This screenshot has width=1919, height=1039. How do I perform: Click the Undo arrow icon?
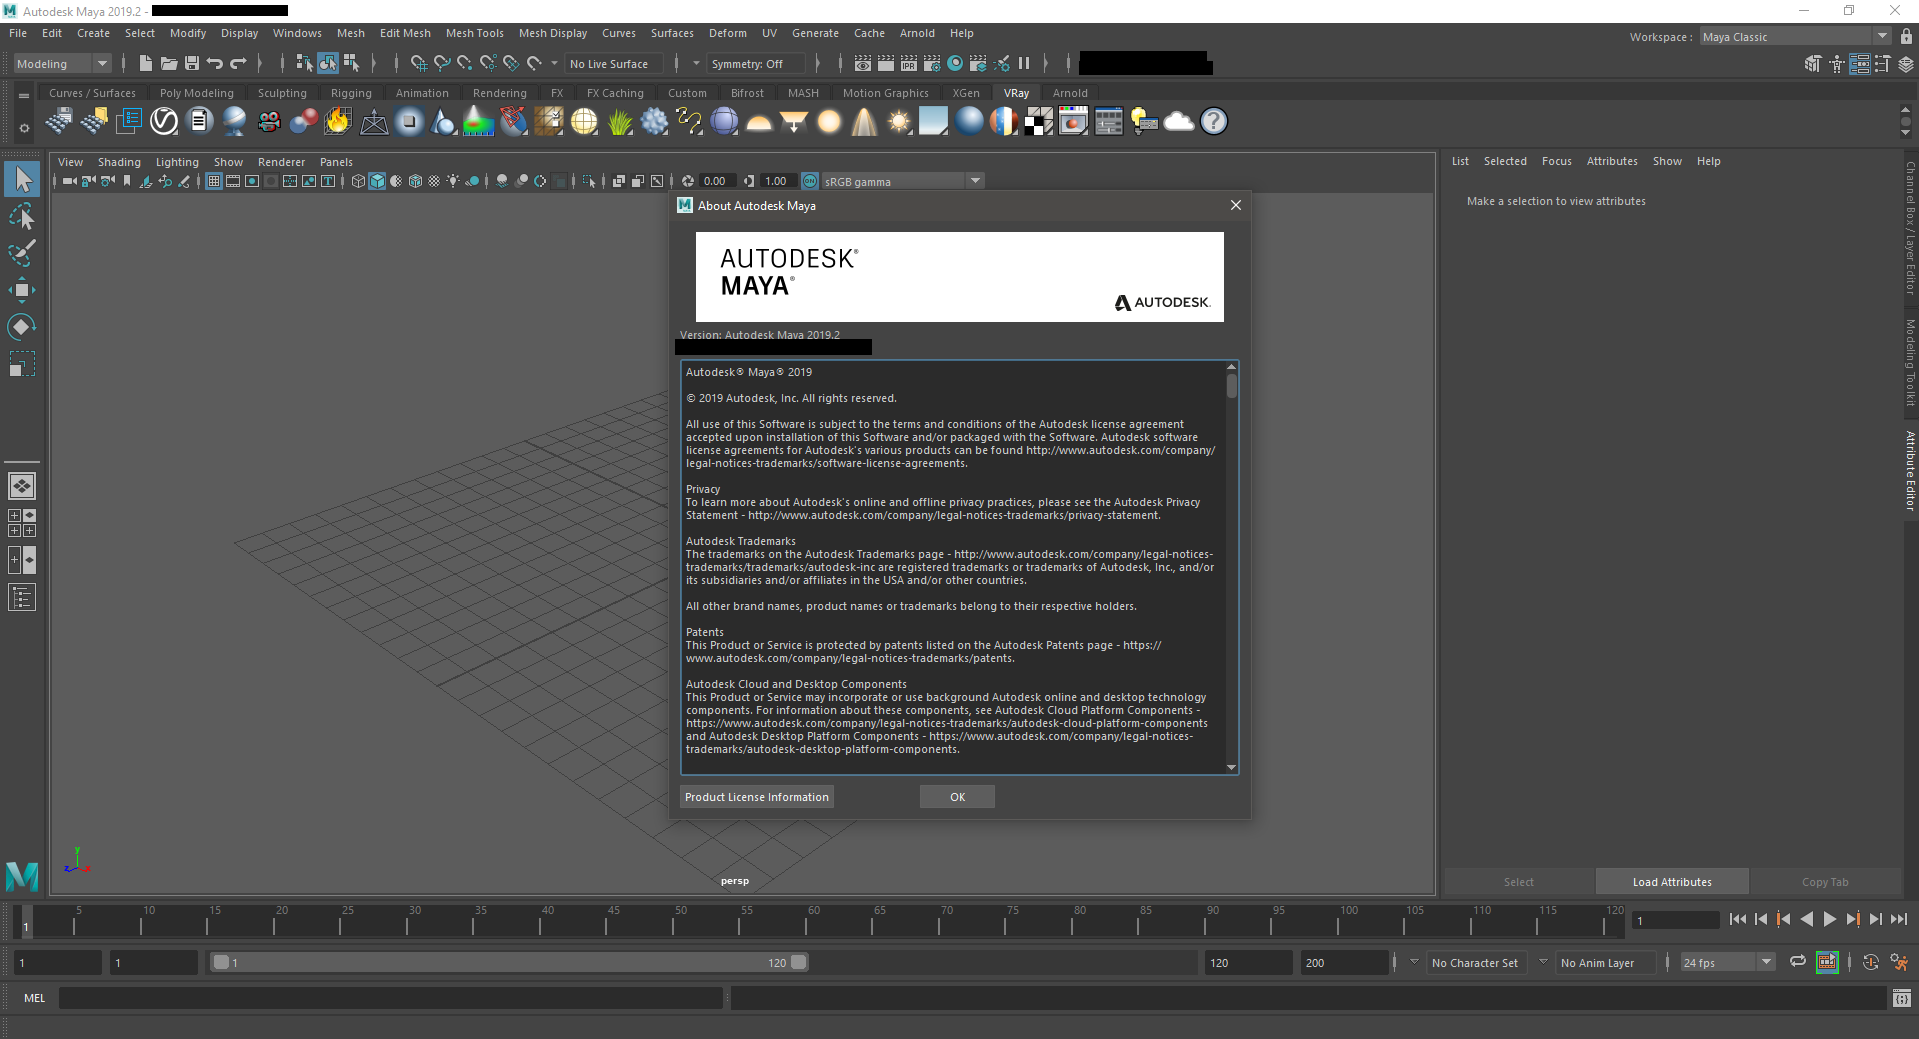click(x=215, y=63)
